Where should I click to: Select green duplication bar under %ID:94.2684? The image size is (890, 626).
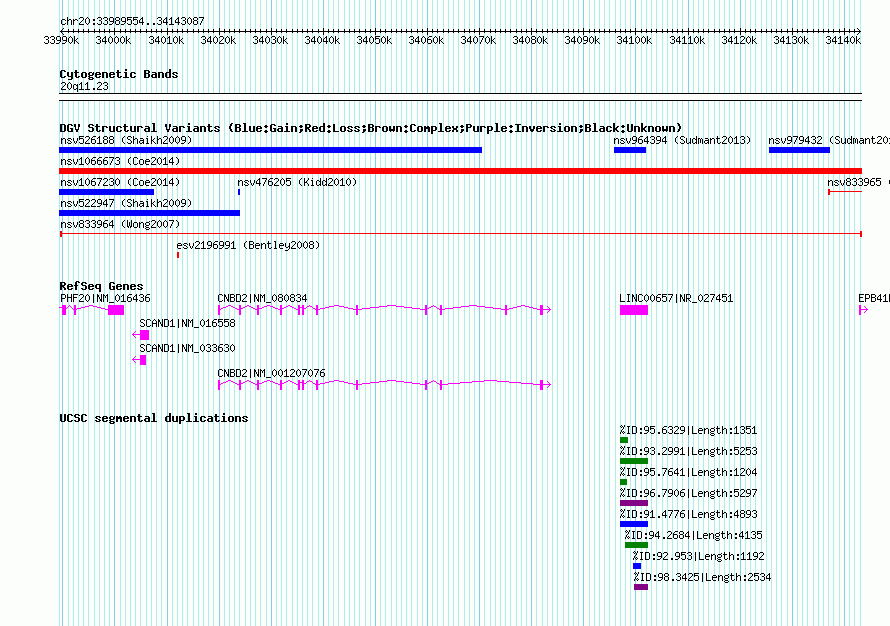(636, 545)
